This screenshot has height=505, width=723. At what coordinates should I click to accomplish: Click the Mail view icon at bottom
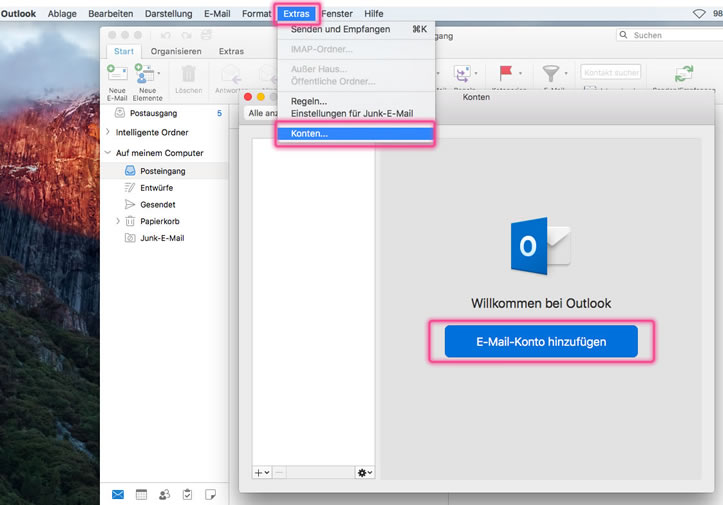pos(118,494)
